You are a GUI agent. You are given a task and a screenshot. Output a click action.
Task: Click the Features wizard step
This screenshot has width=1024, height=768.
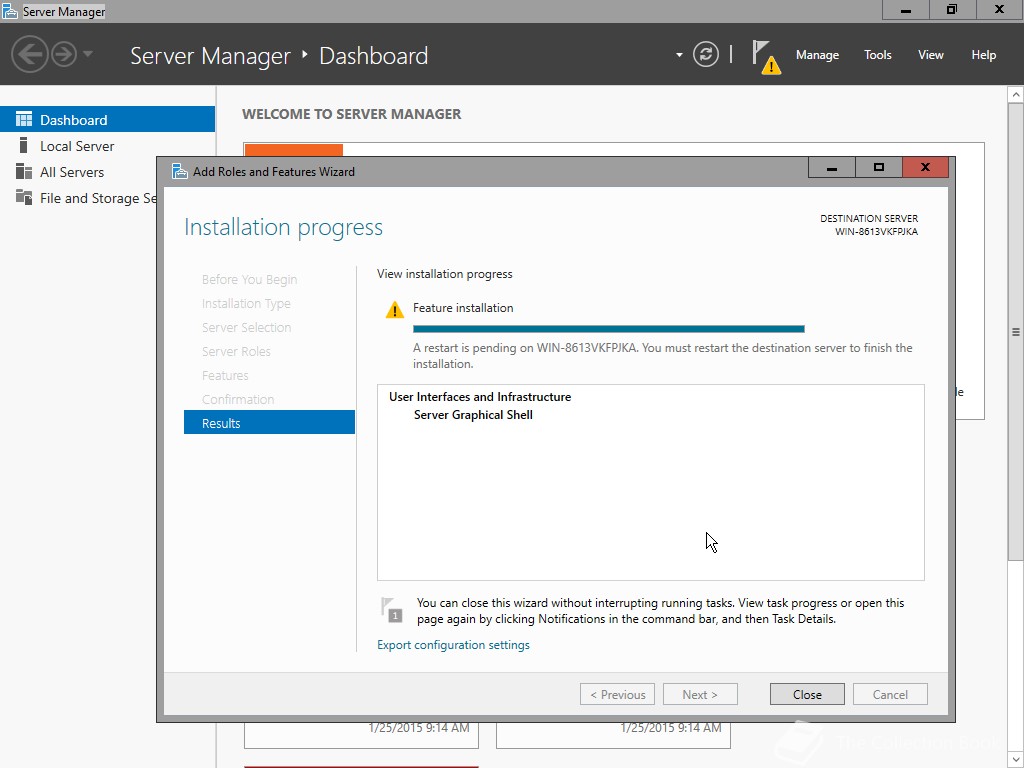pyautogui.click(x=225, y=376)
